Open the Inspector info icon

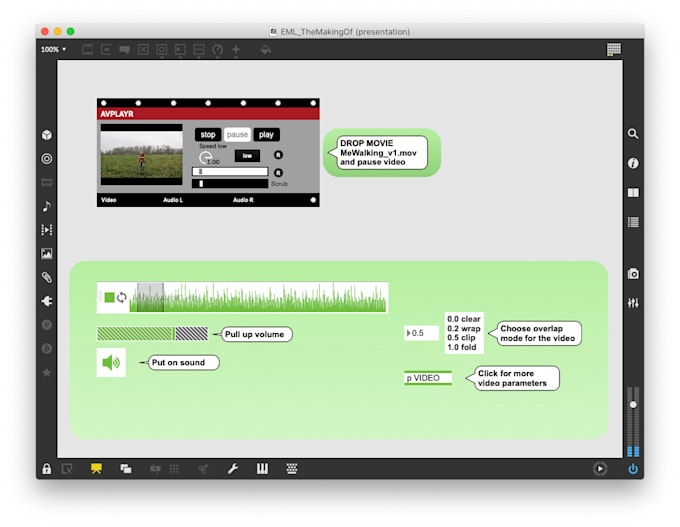633,163
